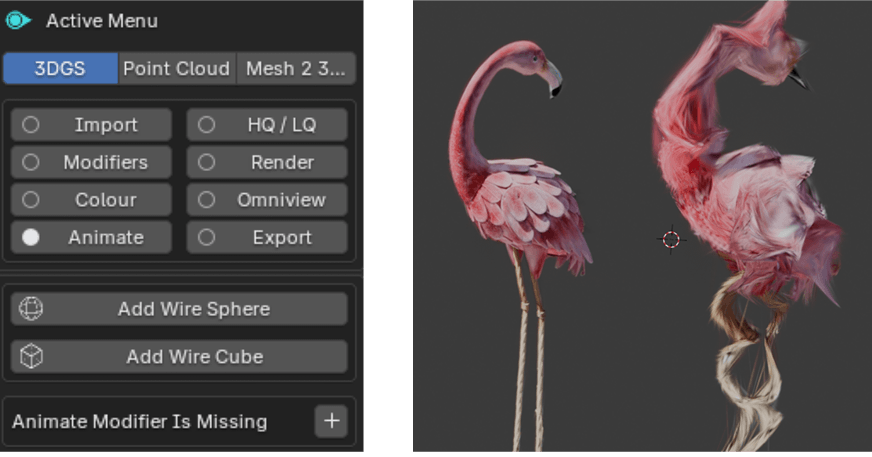Select the Export option
Viewport: 872px width, 457px height.
(267, 238)
